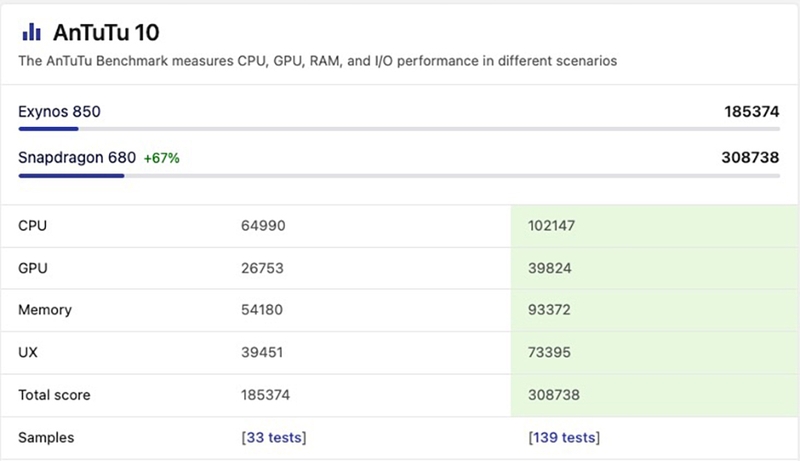Click the AnTuTu bar chart icon

[x=31, y=32]
